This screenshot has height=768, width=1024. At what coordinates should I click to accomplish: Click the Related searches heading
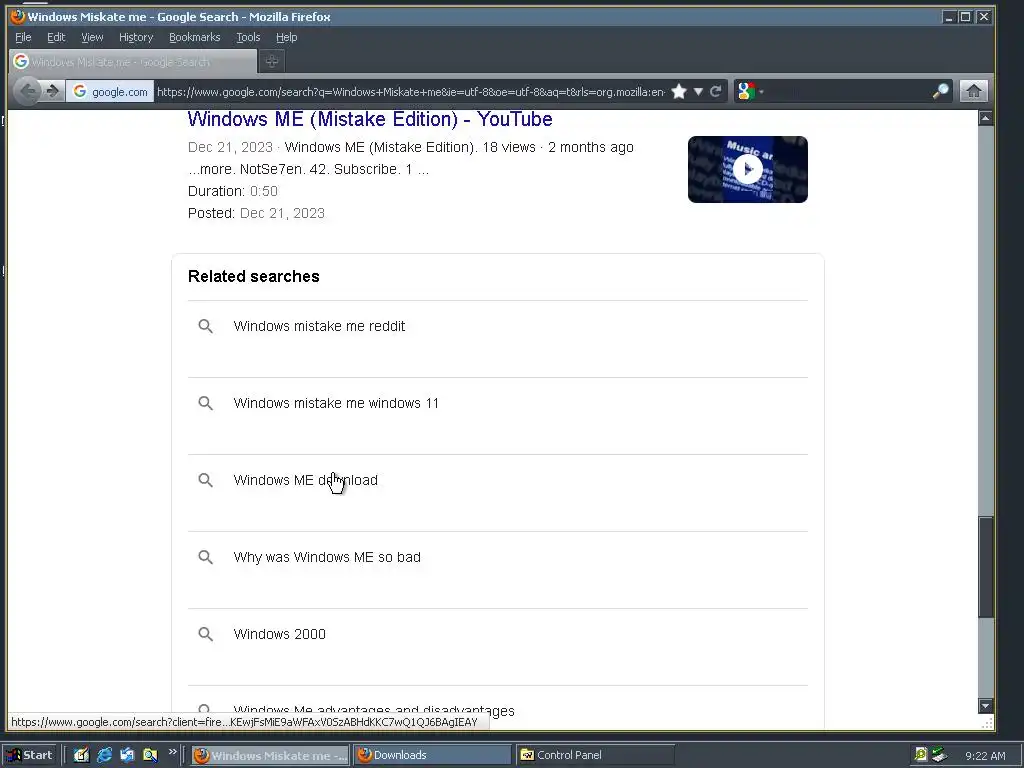point(253,276)
